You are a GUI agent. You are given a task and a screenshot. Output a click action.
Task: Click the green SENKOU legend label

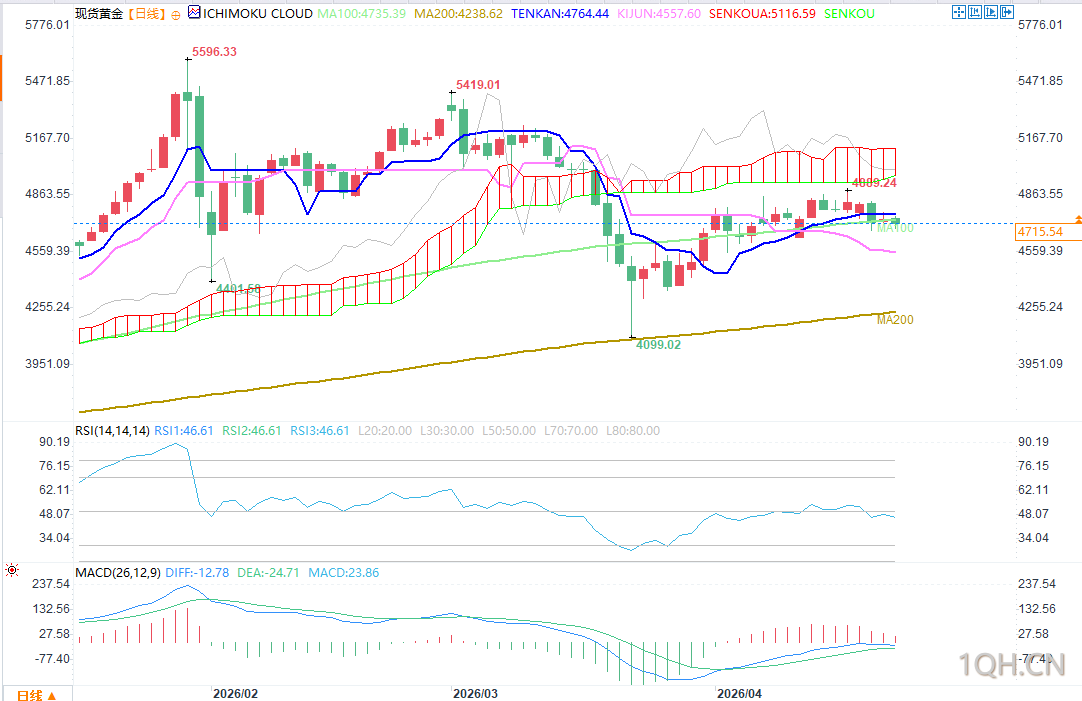[x=849, y=14]
